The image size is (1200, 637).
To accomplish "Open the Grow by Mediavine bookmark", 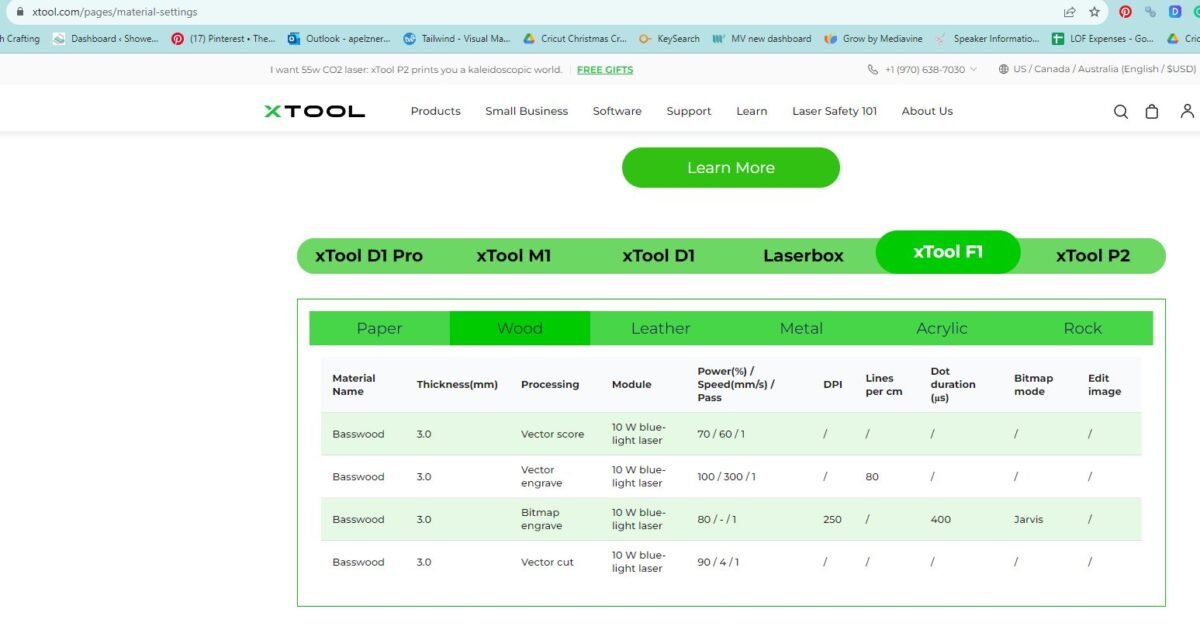I will pyautogui.click(x=874, y=39).
